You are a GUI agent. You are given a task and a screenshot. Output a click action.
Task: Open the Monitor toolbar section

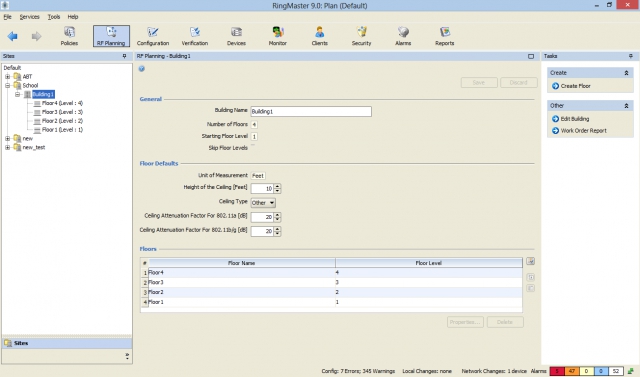coord(278,36)
